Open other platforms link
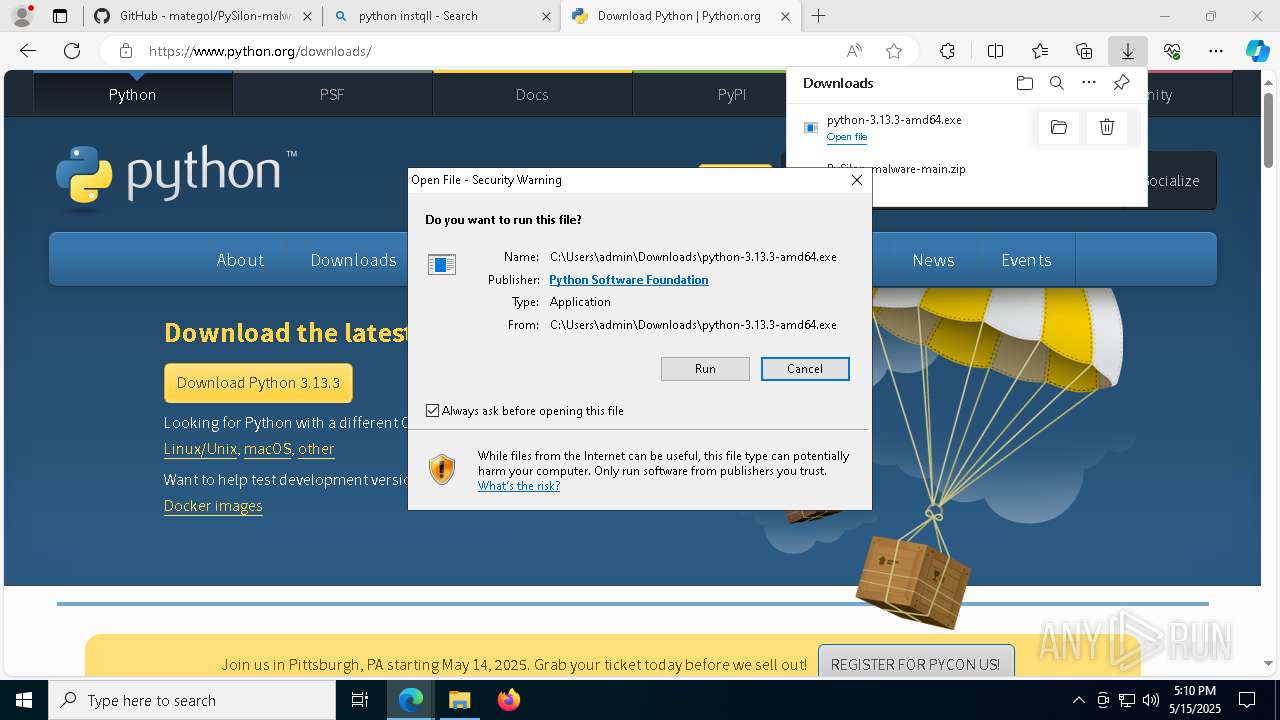The width and height of the screenshot is (1280, 720). (316, 449)
